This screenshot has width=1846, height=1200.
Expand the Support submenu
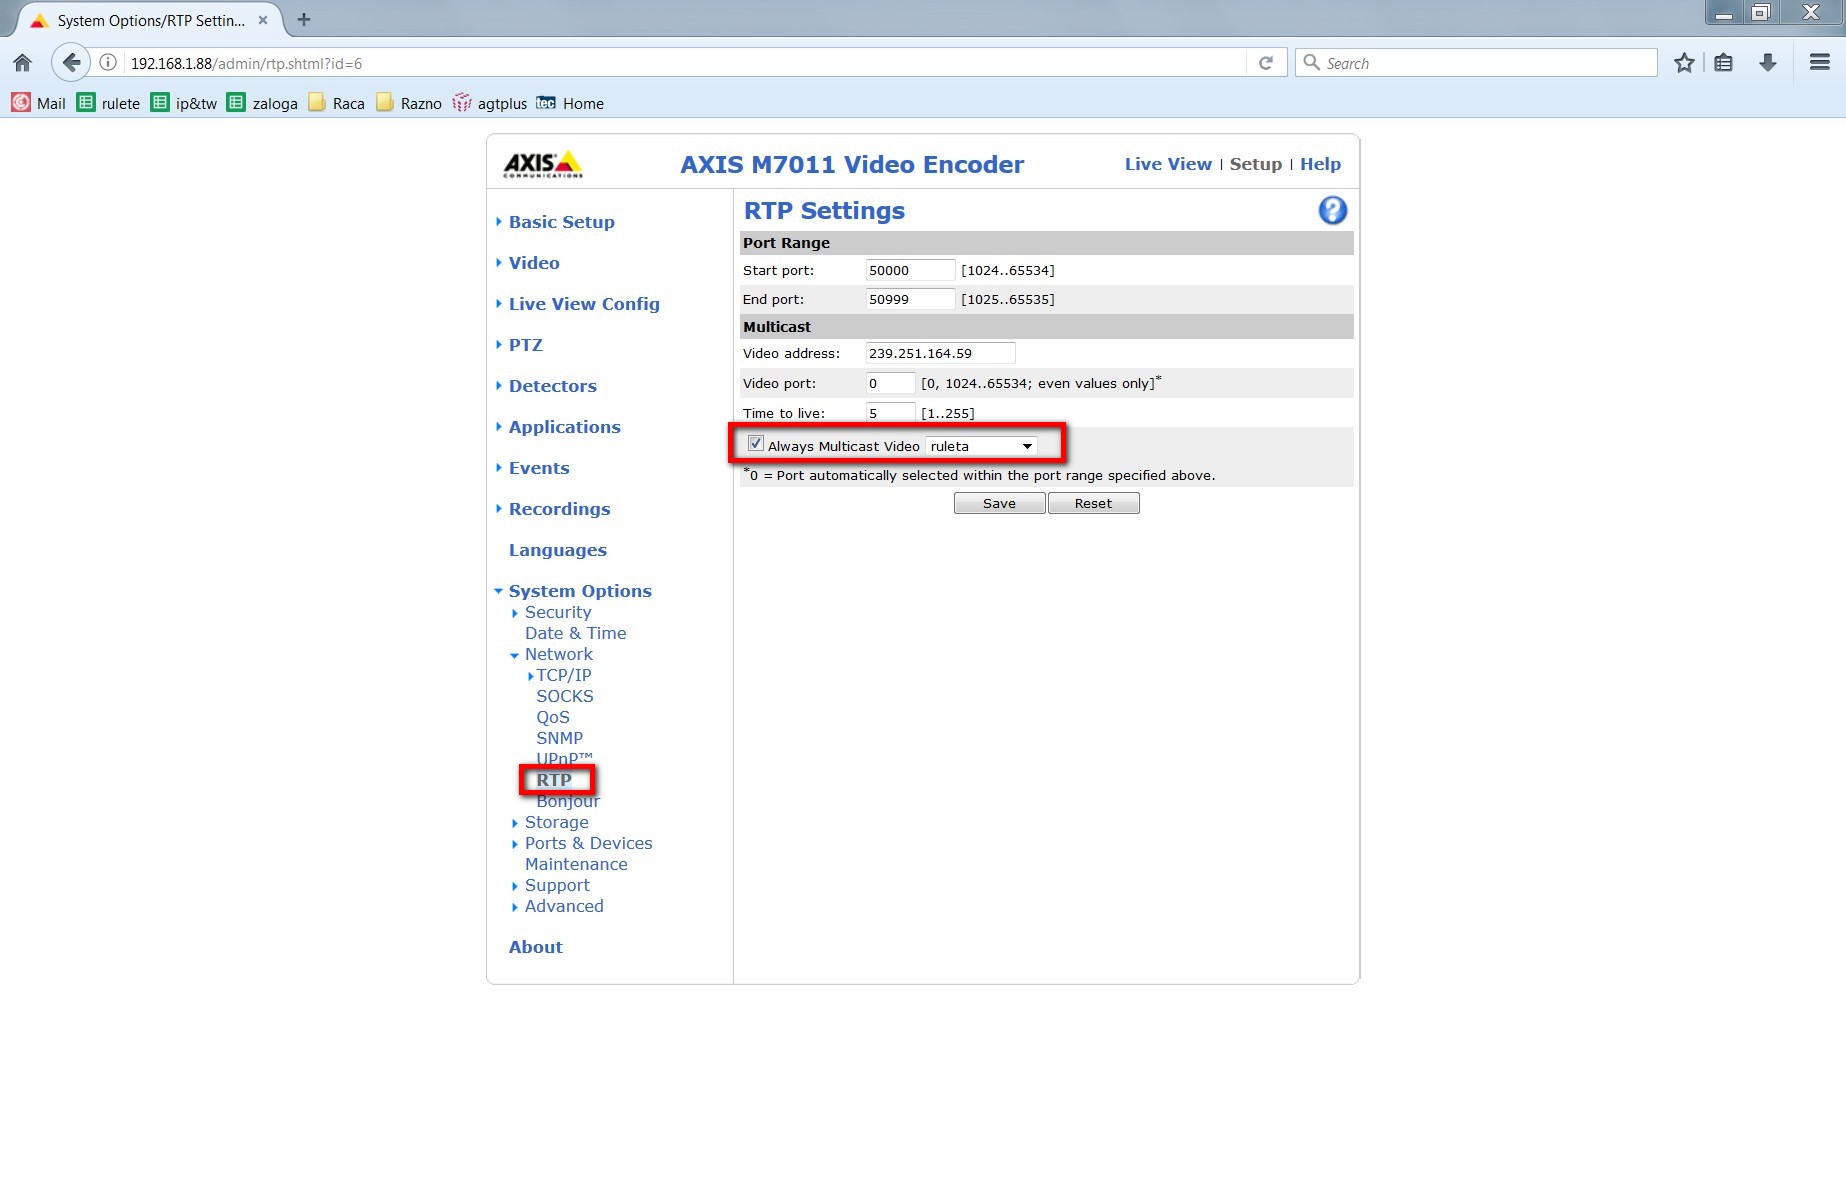557,885
